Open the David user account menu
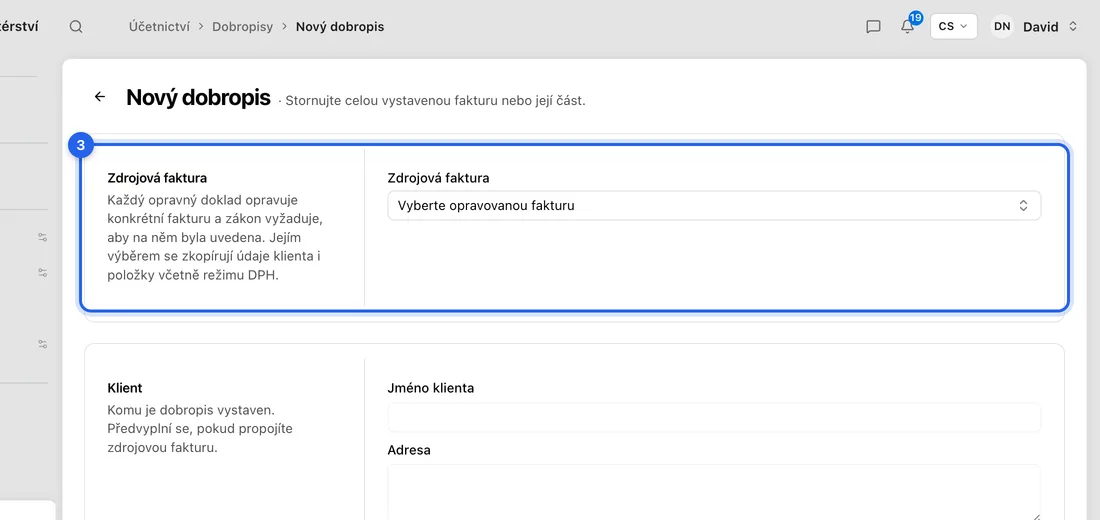The height and width of the screenshot is (520, 1100). point(1034,27)
